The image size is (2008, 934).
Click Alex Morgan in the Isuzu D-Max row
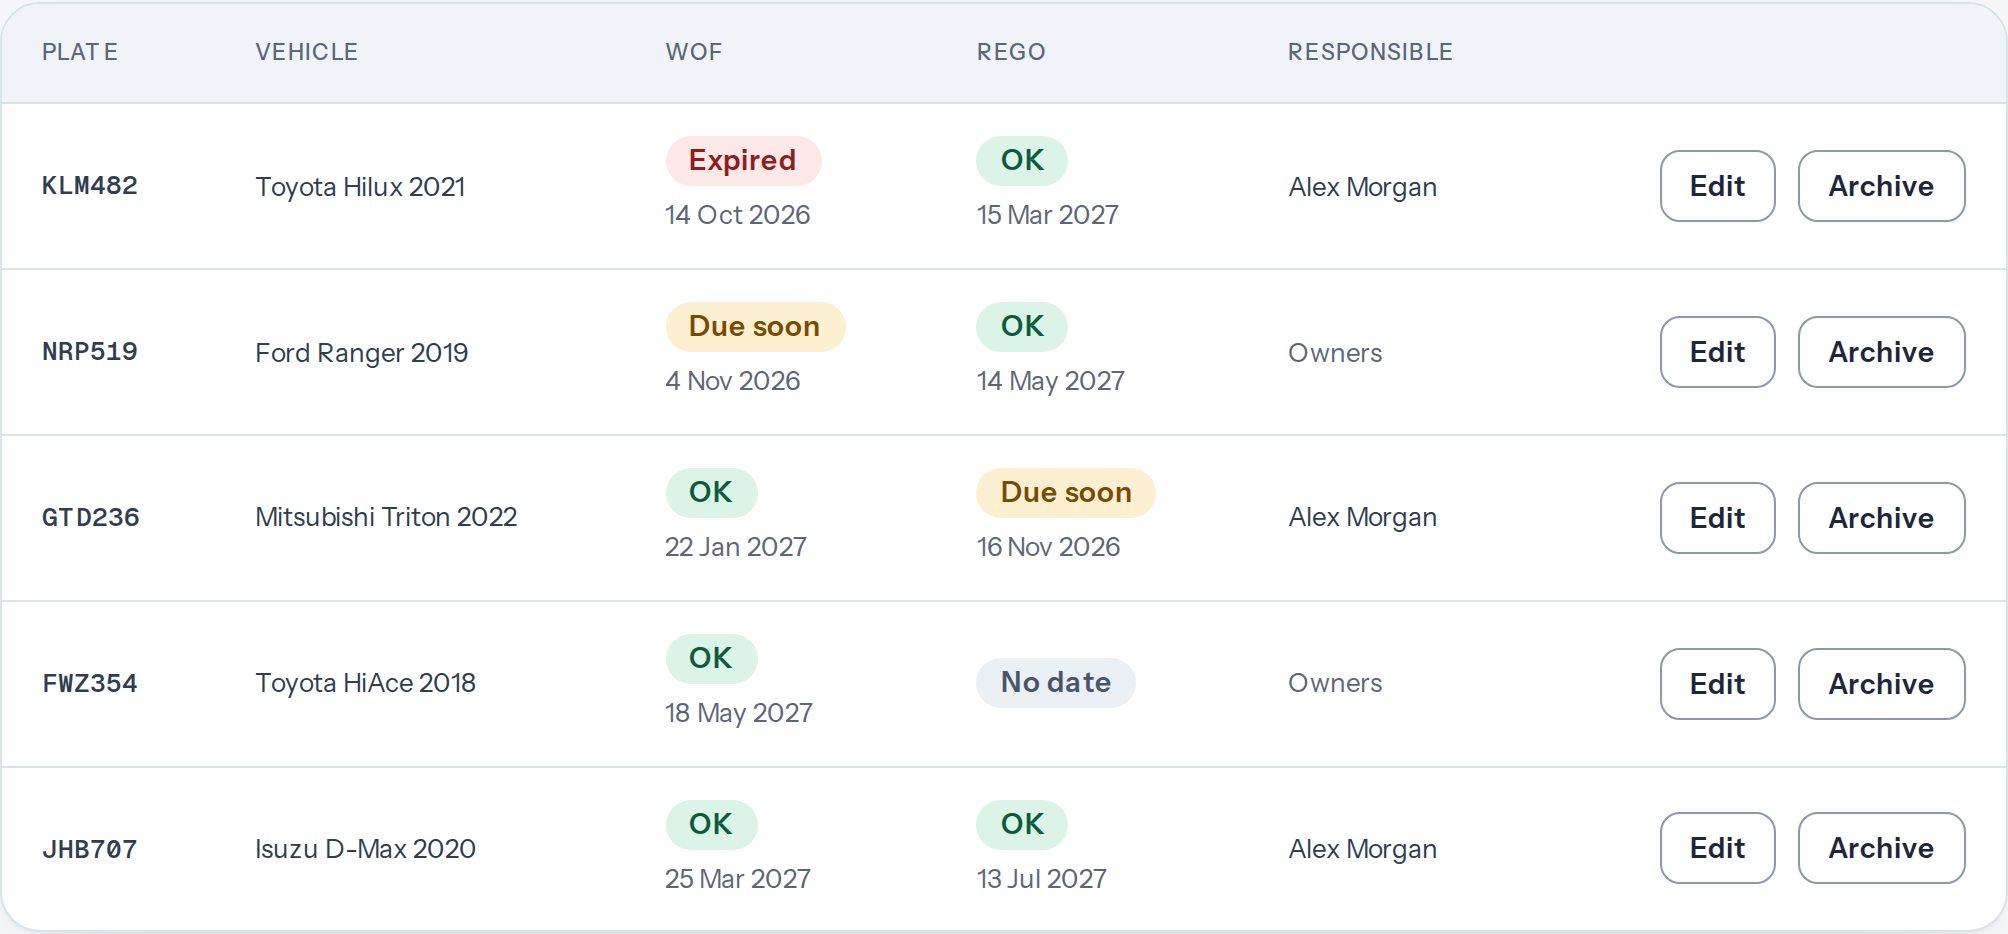(1363, 849)
